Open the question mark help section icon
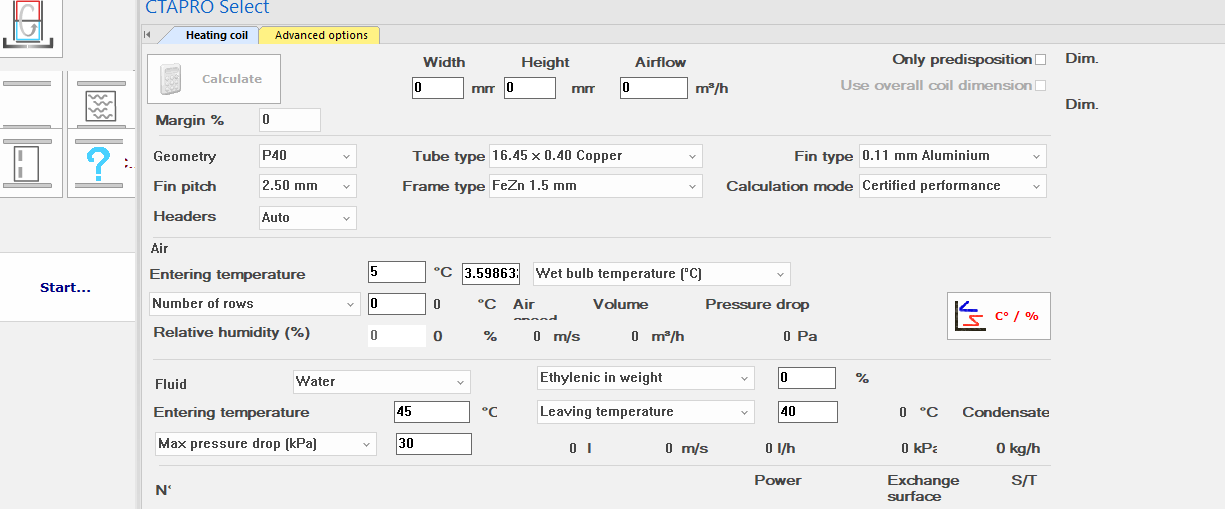The width and height of the screenshot is (1225, 509). [101, 163]
